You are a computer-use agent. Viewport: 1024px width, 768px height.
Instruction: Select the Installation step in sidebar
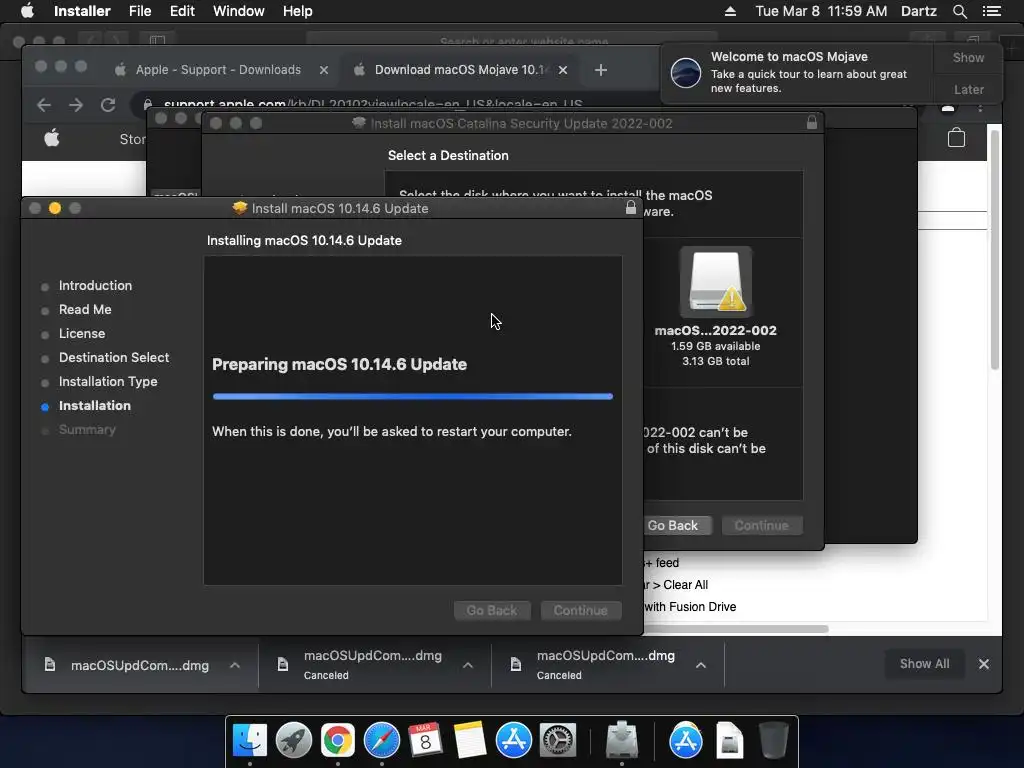pos(94,406)
